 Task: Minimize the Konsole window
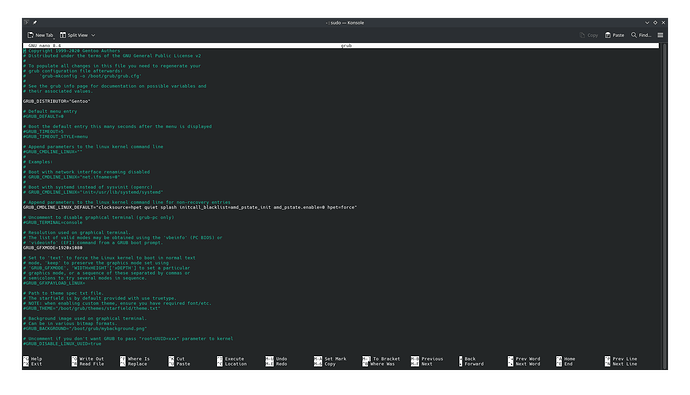point(647,22)
